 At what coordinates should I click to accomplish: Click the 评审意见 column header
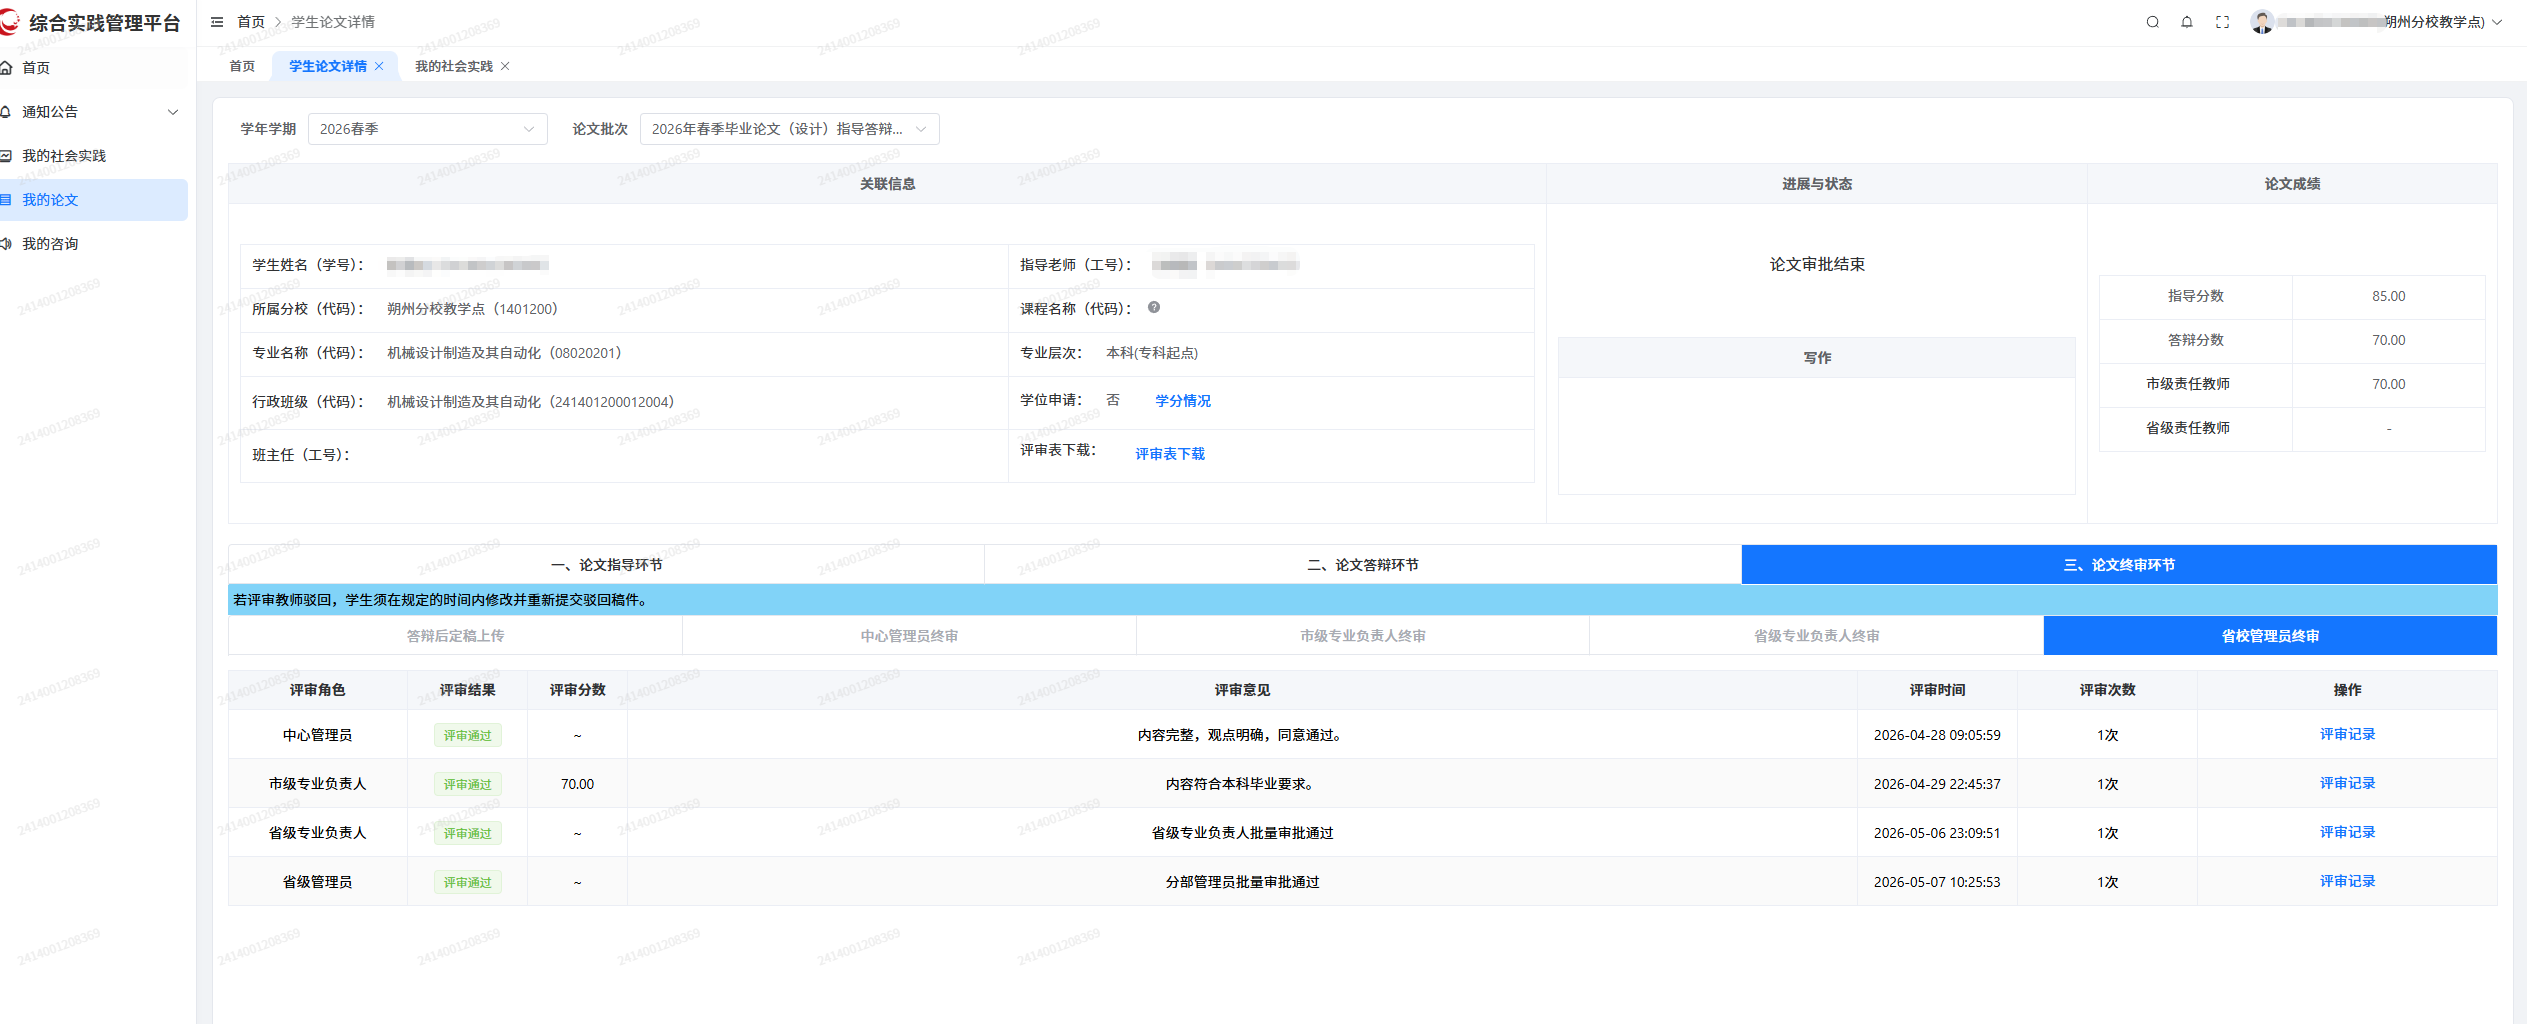tap(1242, 690)
